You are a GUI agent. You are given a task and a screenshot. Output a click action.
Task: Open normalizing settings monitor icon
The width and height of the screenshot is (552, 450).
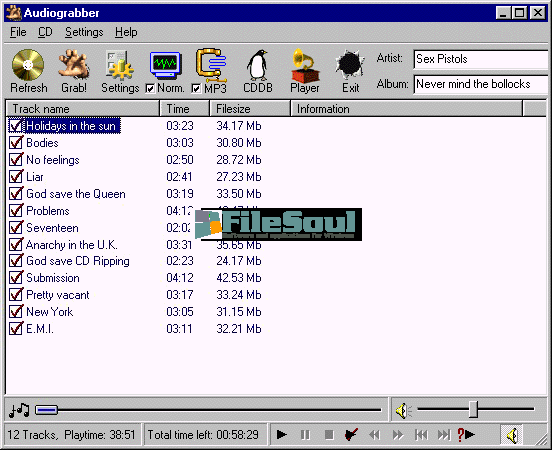(x=165, y=65)
